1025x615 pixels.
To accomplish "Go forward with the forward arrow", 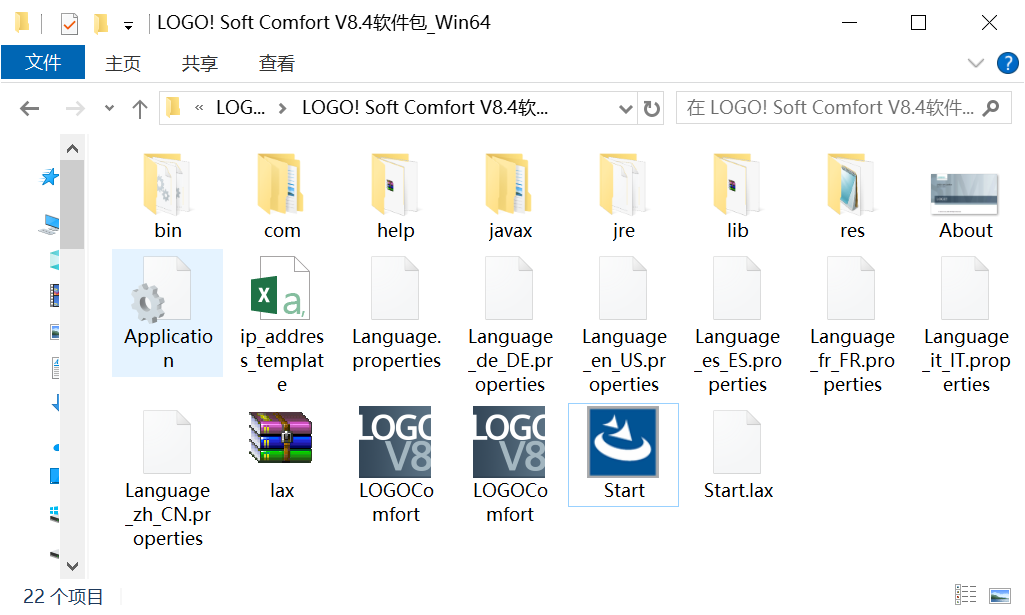I will (75, 108).
